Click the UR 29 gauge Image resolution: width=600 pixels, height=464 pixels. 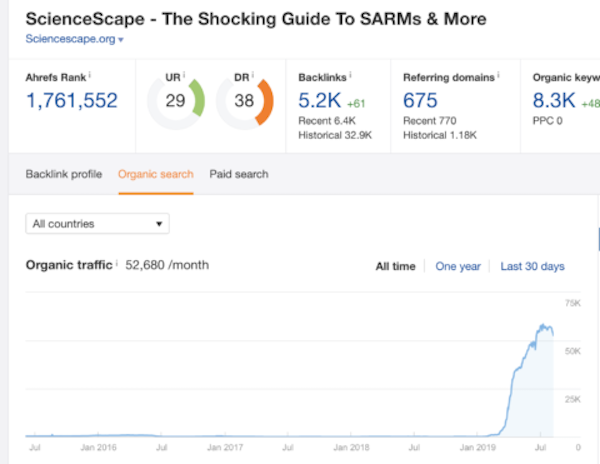(176, 101)
